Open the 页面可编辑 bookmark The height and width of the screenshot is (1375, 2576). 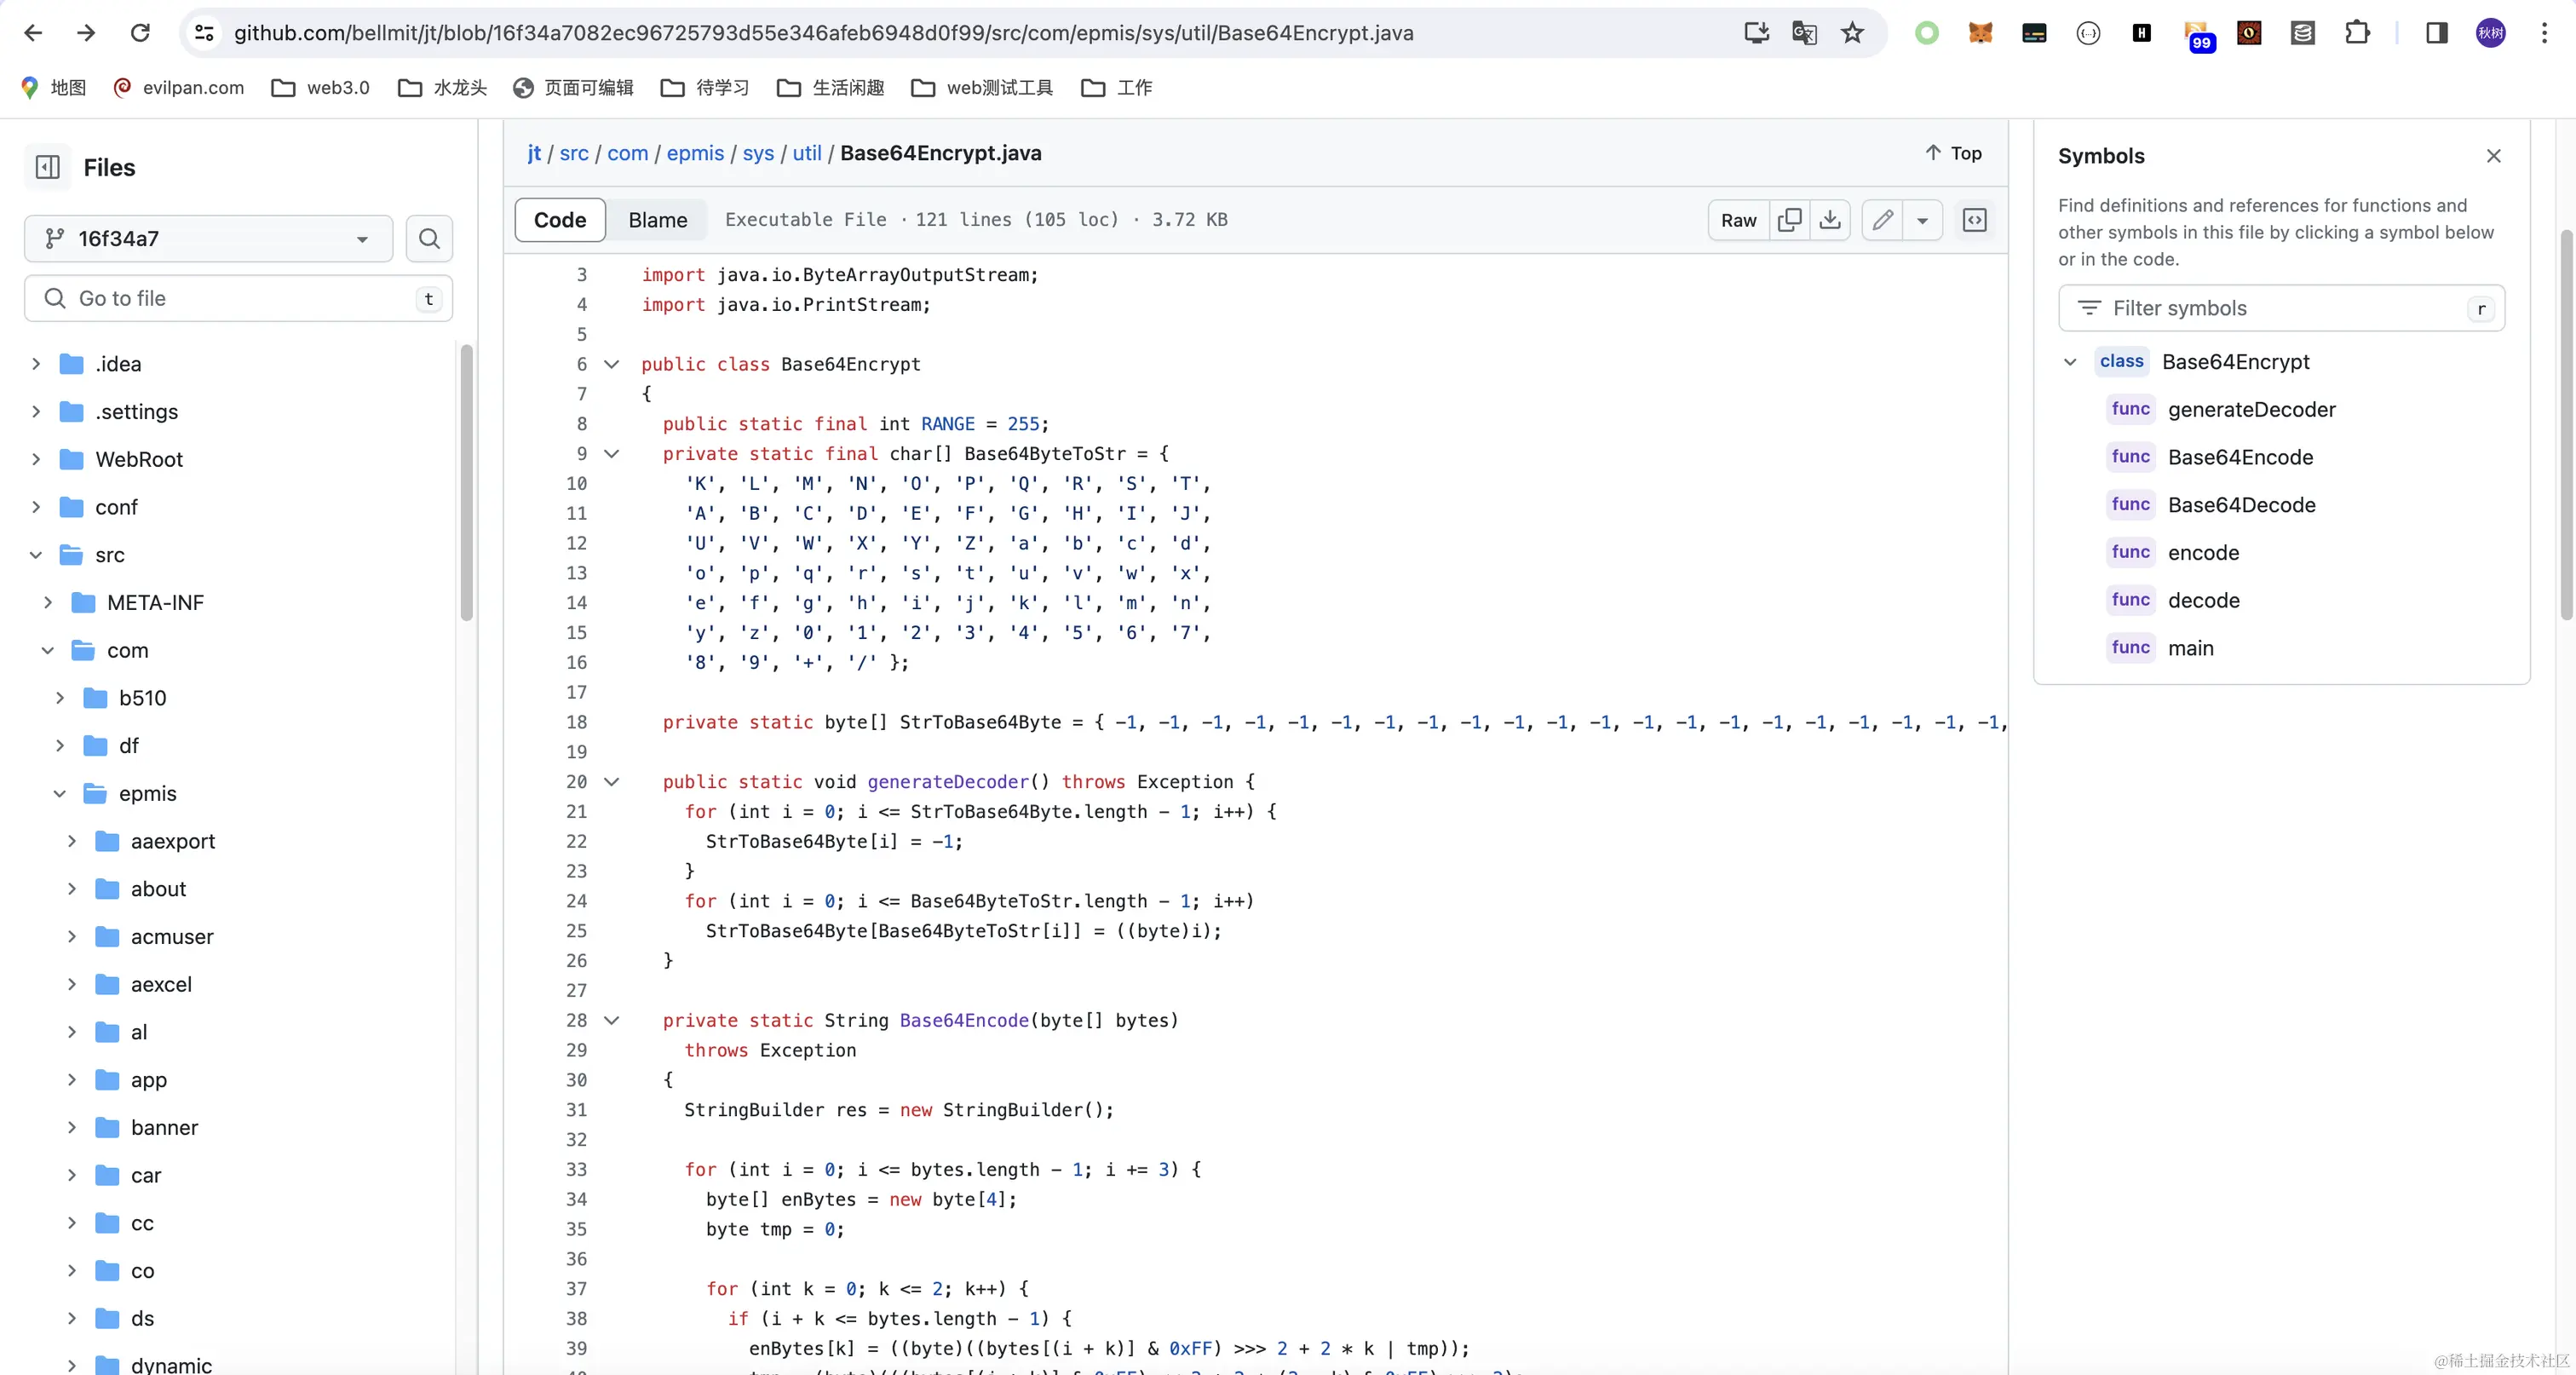pyautogui.click(x=574, y=88)
